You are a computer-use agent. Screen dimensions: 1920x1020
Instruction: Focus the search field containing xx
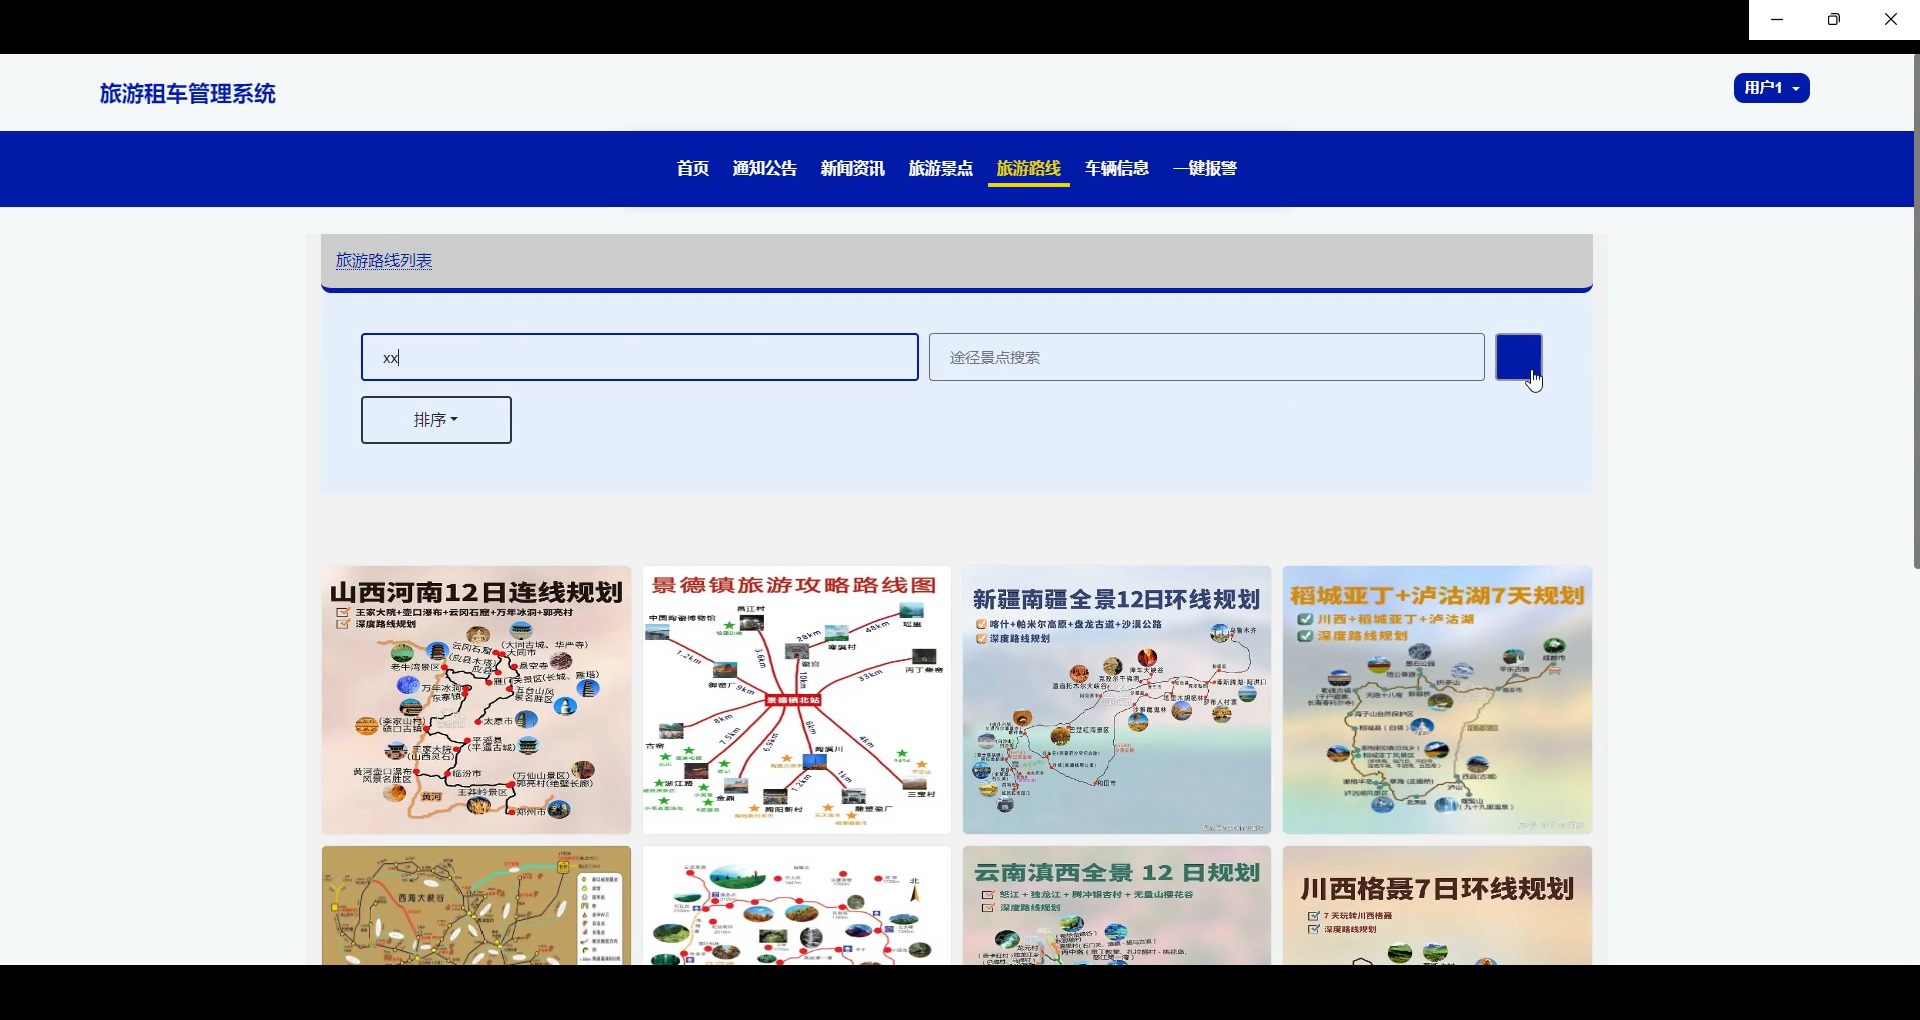pos(640,357)
